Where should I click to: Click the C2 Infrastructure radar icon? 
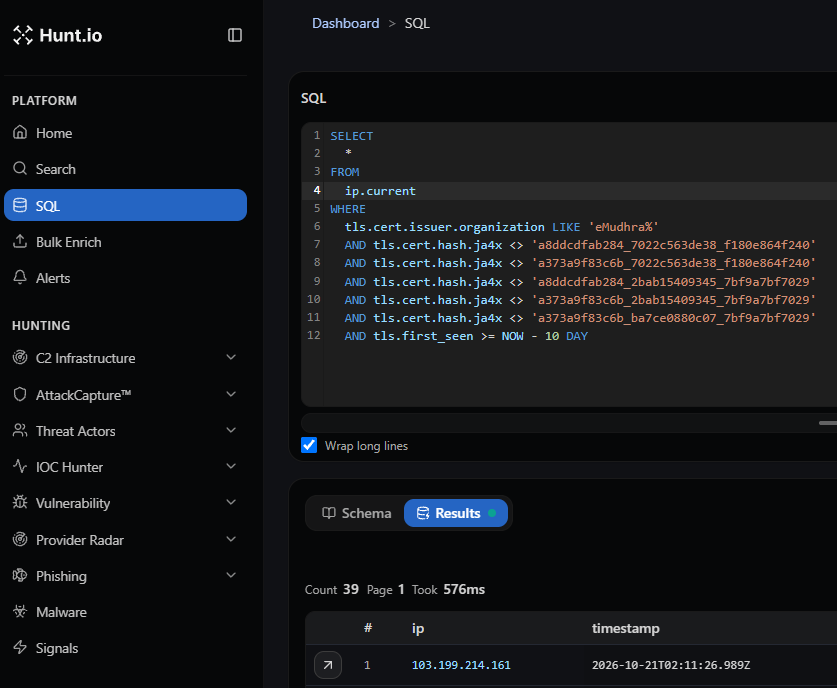(x=20, y=358)
